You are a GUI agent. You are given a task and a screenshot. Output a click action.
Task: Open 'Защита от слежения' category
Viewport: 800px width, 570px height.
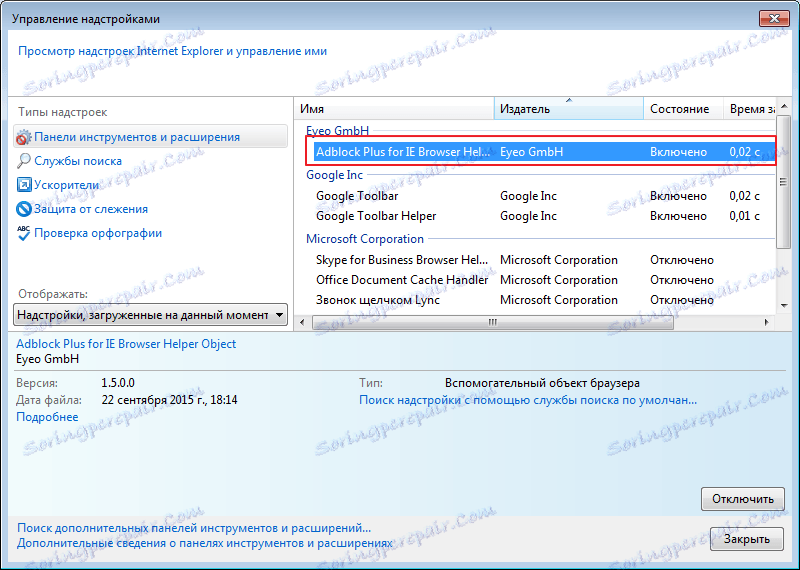(91, 209)
